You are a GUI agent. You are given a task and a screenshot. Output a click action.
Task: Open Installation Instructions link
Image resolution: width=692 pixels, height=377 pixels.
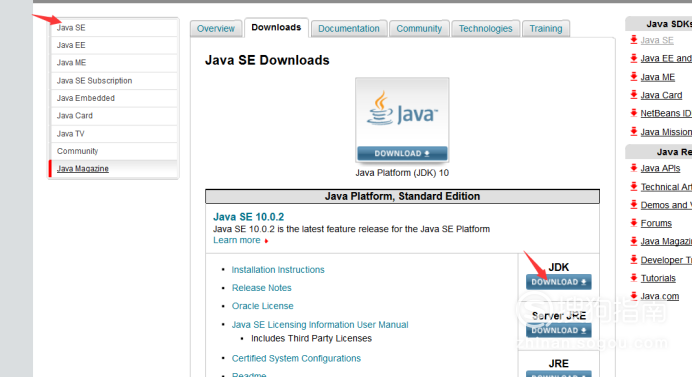(x=278, y=270)
